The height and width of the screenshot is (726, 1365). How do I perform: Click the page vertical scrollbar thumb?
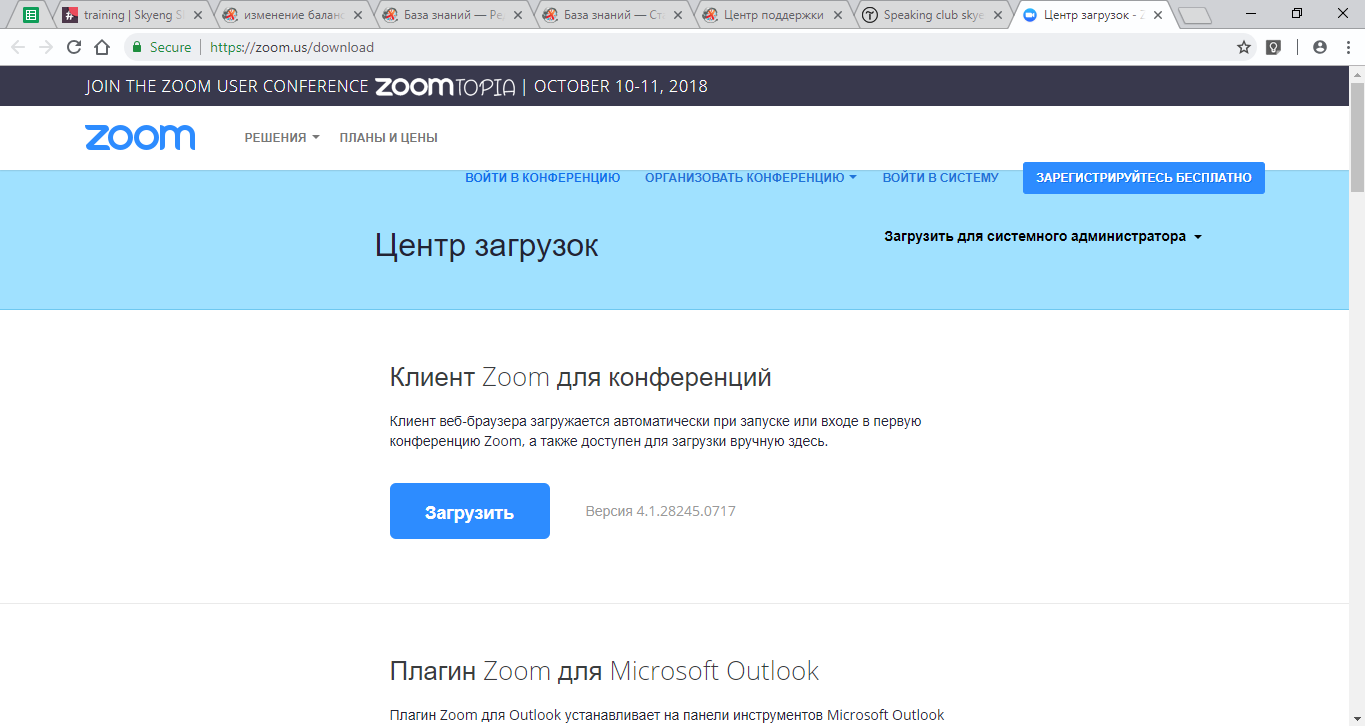[1357, 137]
